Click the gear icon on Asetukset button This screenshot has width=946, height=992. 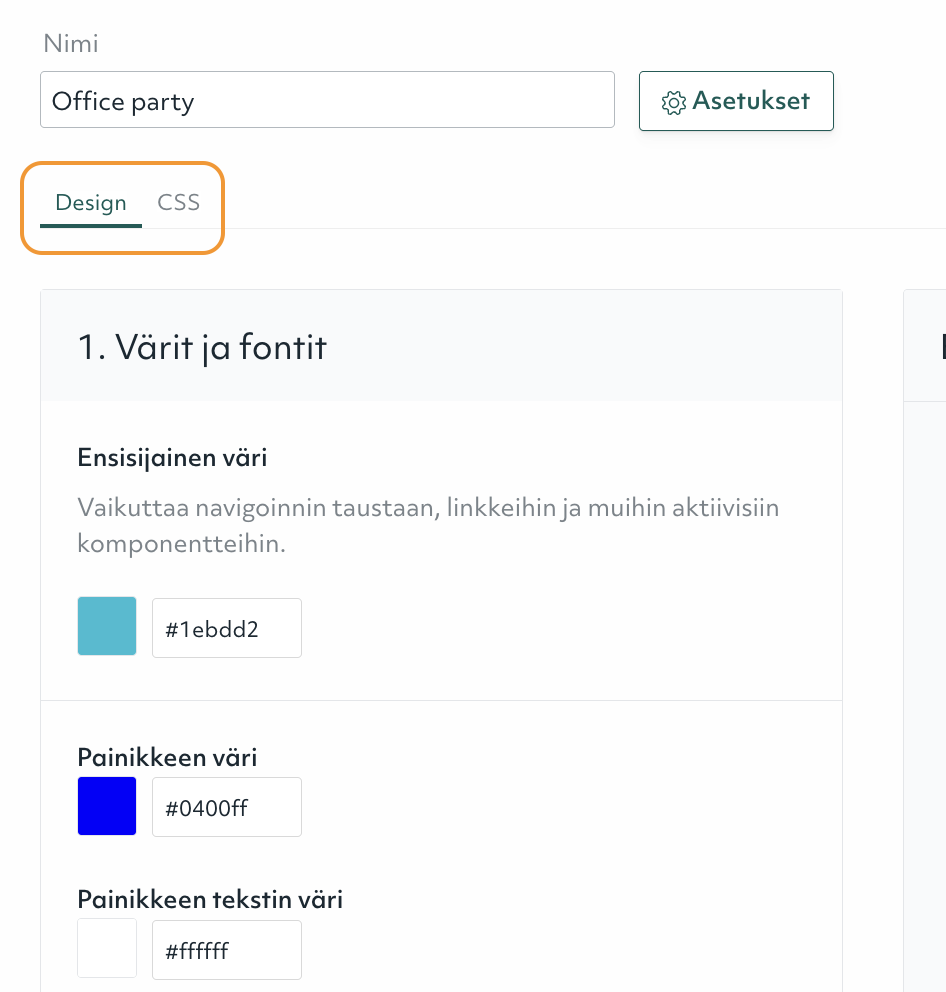pos(674,101)
